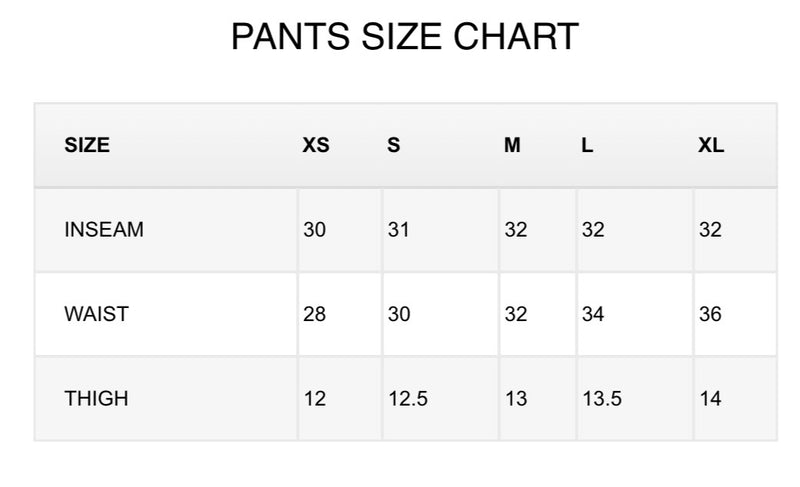Click the XL waist value 36
Image resolution: width=800 pixels, height=487 pixels.
(x=710, y=314)
